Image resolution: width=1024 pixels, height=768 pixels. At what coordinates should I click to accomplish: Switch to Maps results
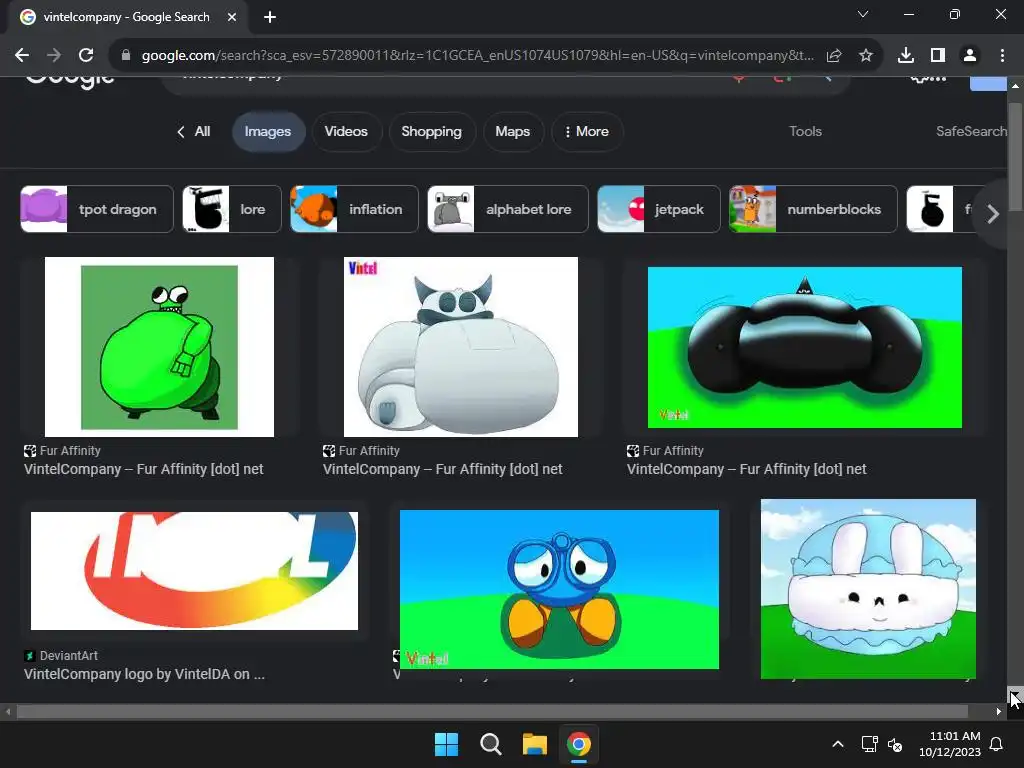(513, 131)
